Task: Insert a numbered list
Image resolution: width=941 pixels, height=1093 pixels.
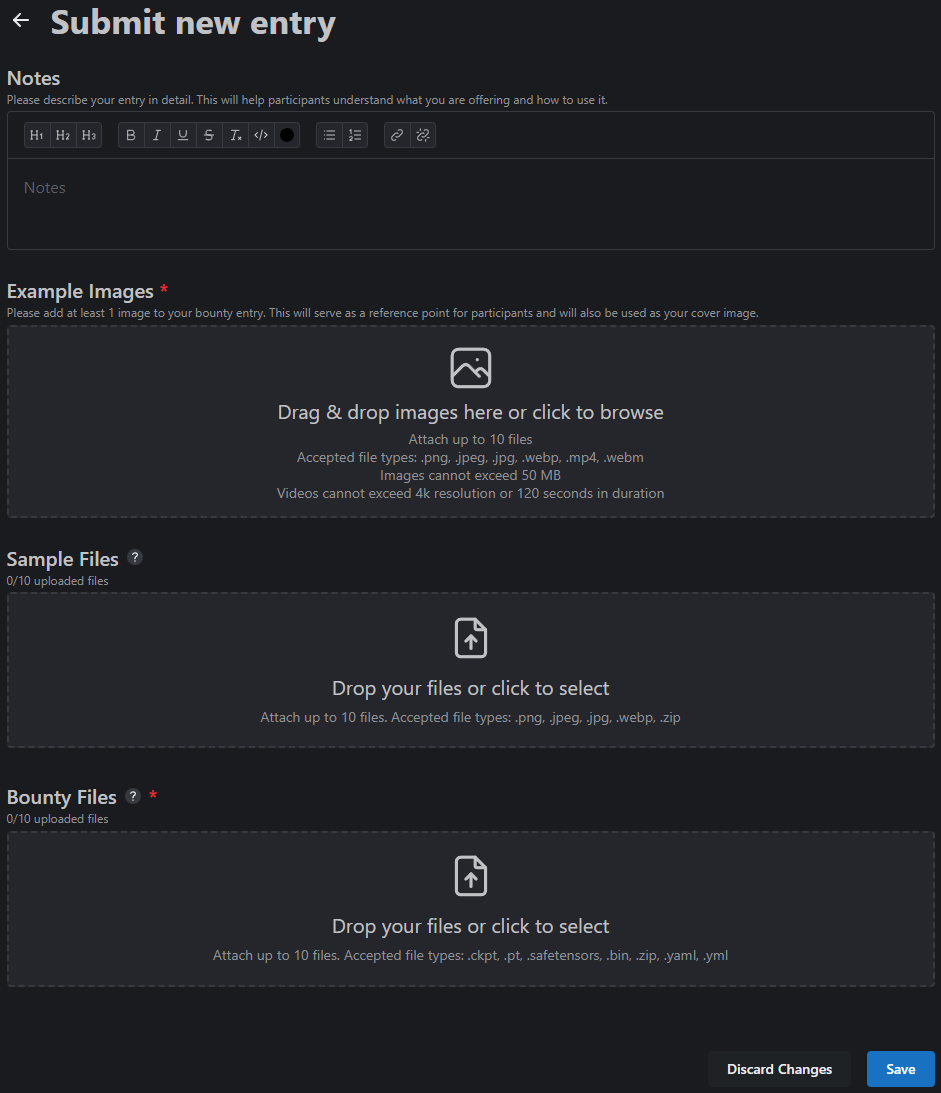Action: [x=355, y=135]
